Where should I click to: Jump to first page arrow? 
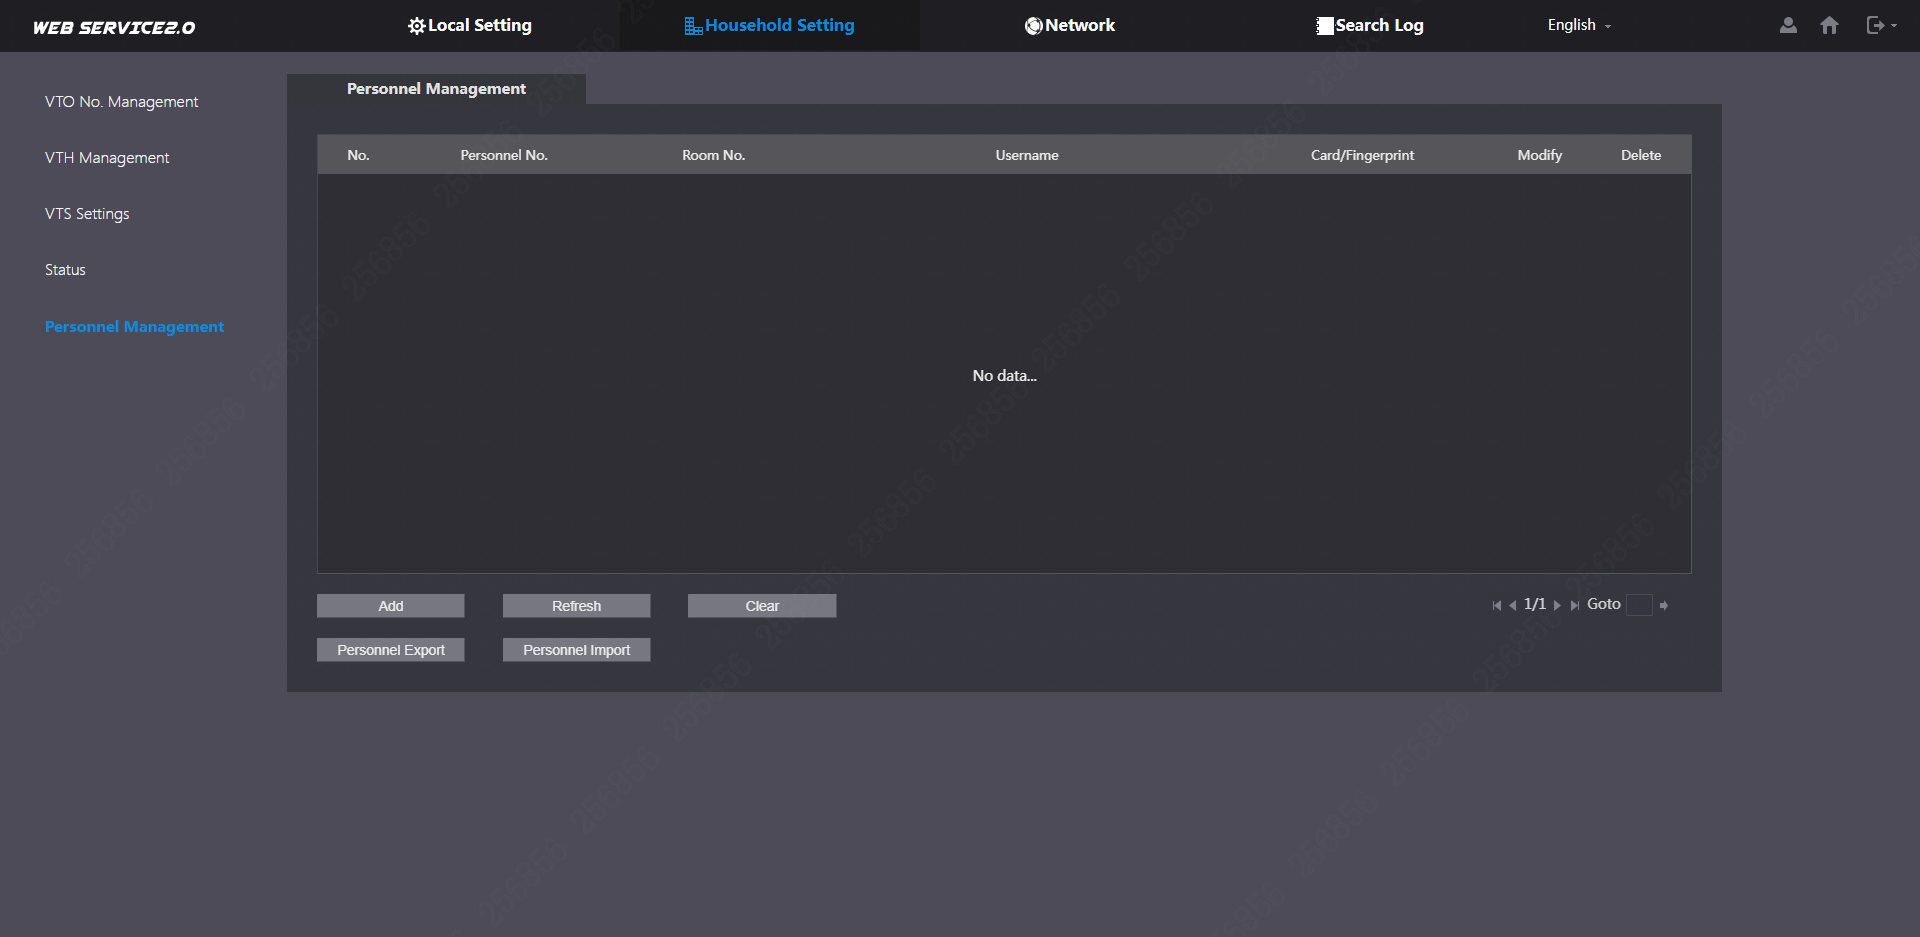click(1496, 606)
